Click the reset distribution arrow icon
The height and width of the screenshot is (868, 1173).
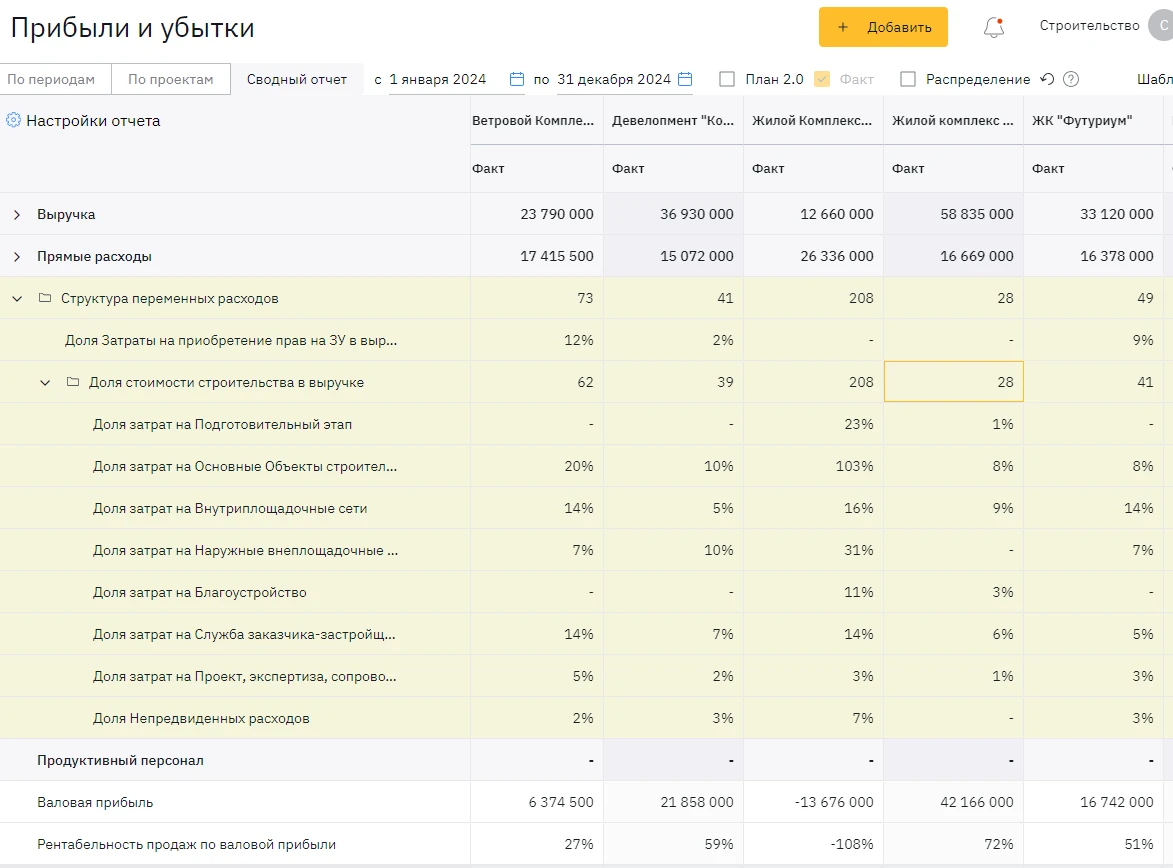[x=1047, y=79]
